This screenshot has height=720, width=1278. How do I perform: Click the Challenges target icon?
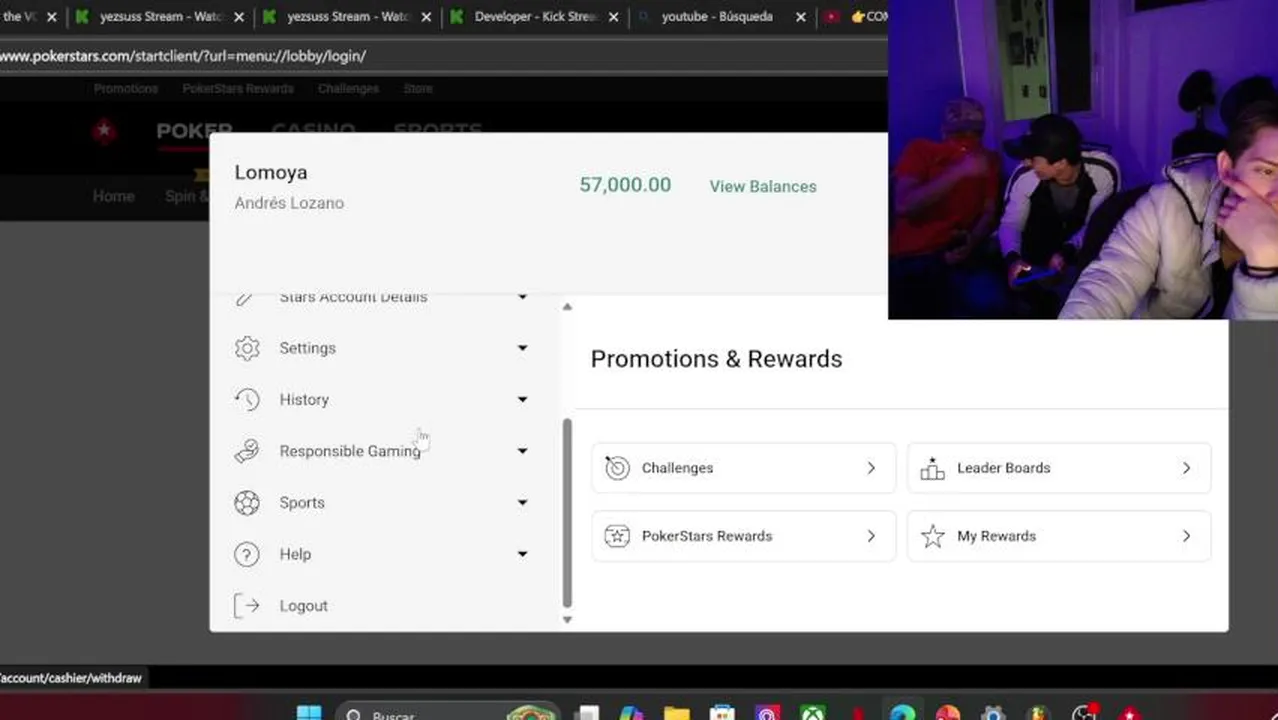click(x=617, y=468)
